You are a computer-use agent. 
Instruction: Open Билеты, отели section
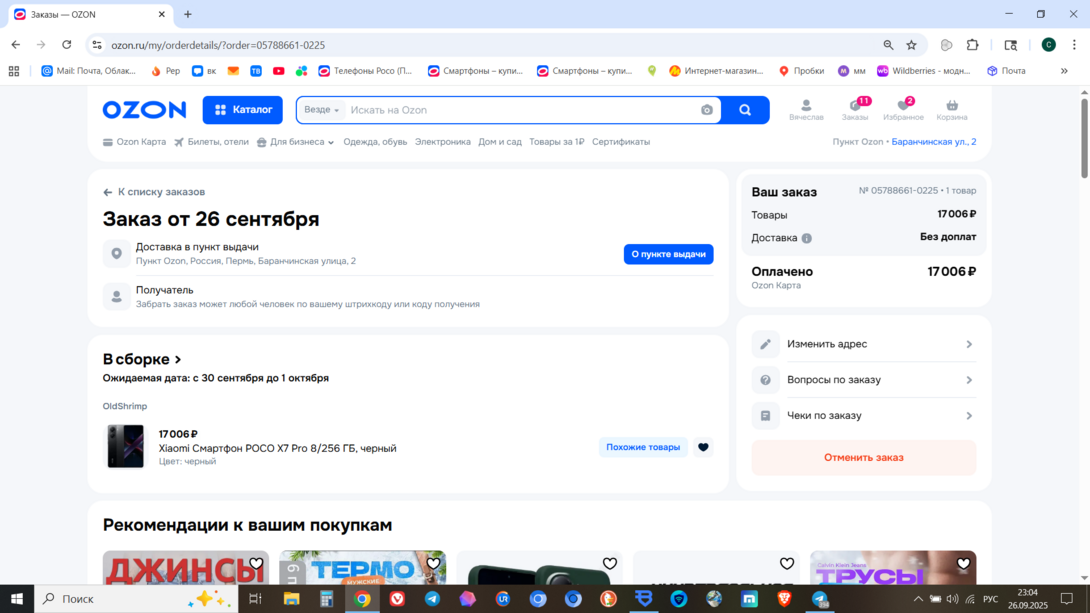coord(211,142)
